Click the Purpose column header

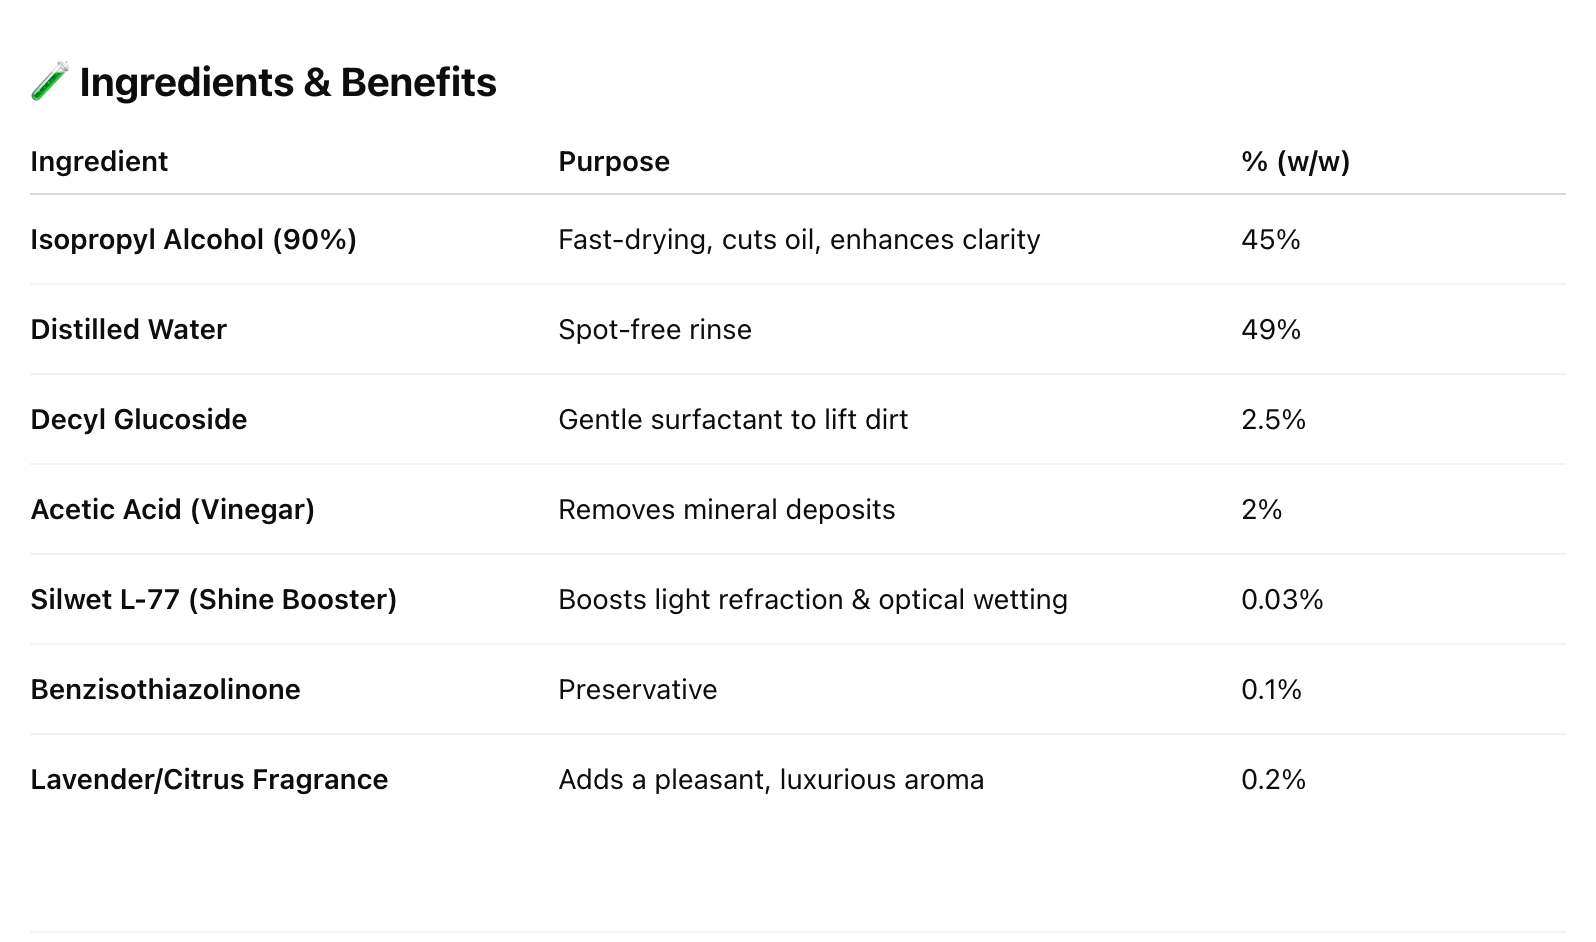click(614, 162)
